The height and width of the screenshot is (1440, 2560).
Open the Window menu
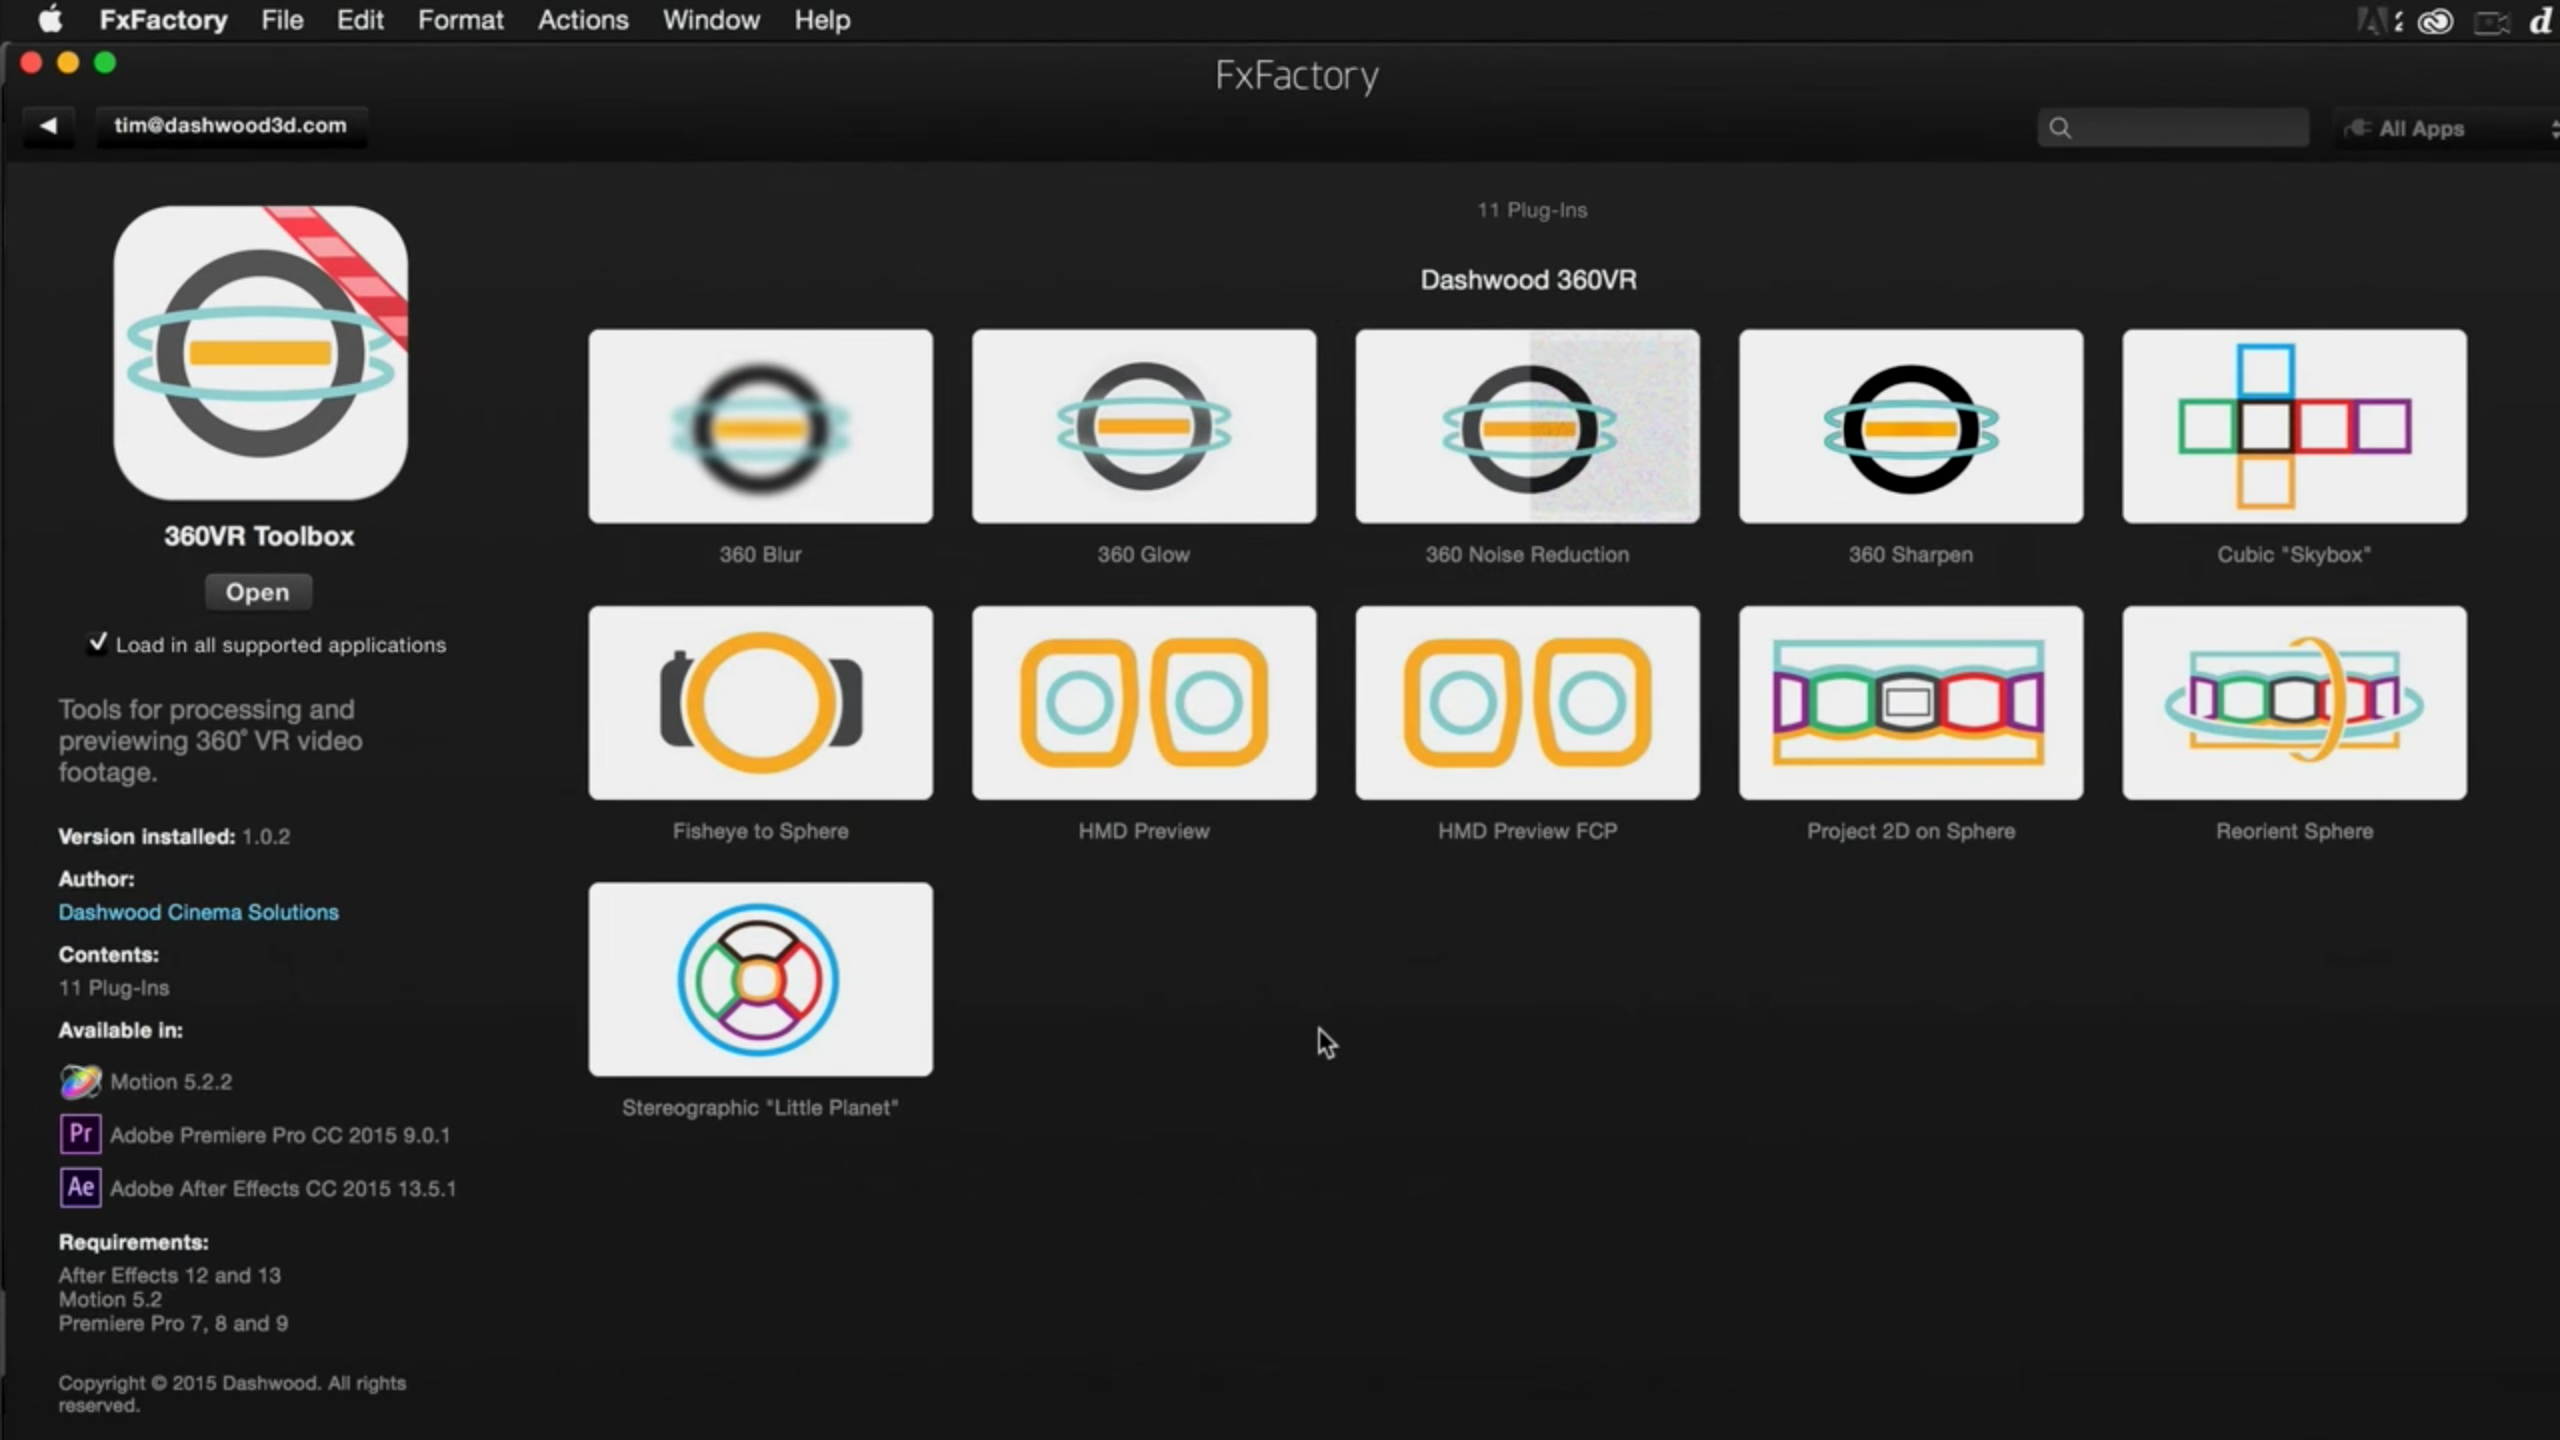coord(711,20)
